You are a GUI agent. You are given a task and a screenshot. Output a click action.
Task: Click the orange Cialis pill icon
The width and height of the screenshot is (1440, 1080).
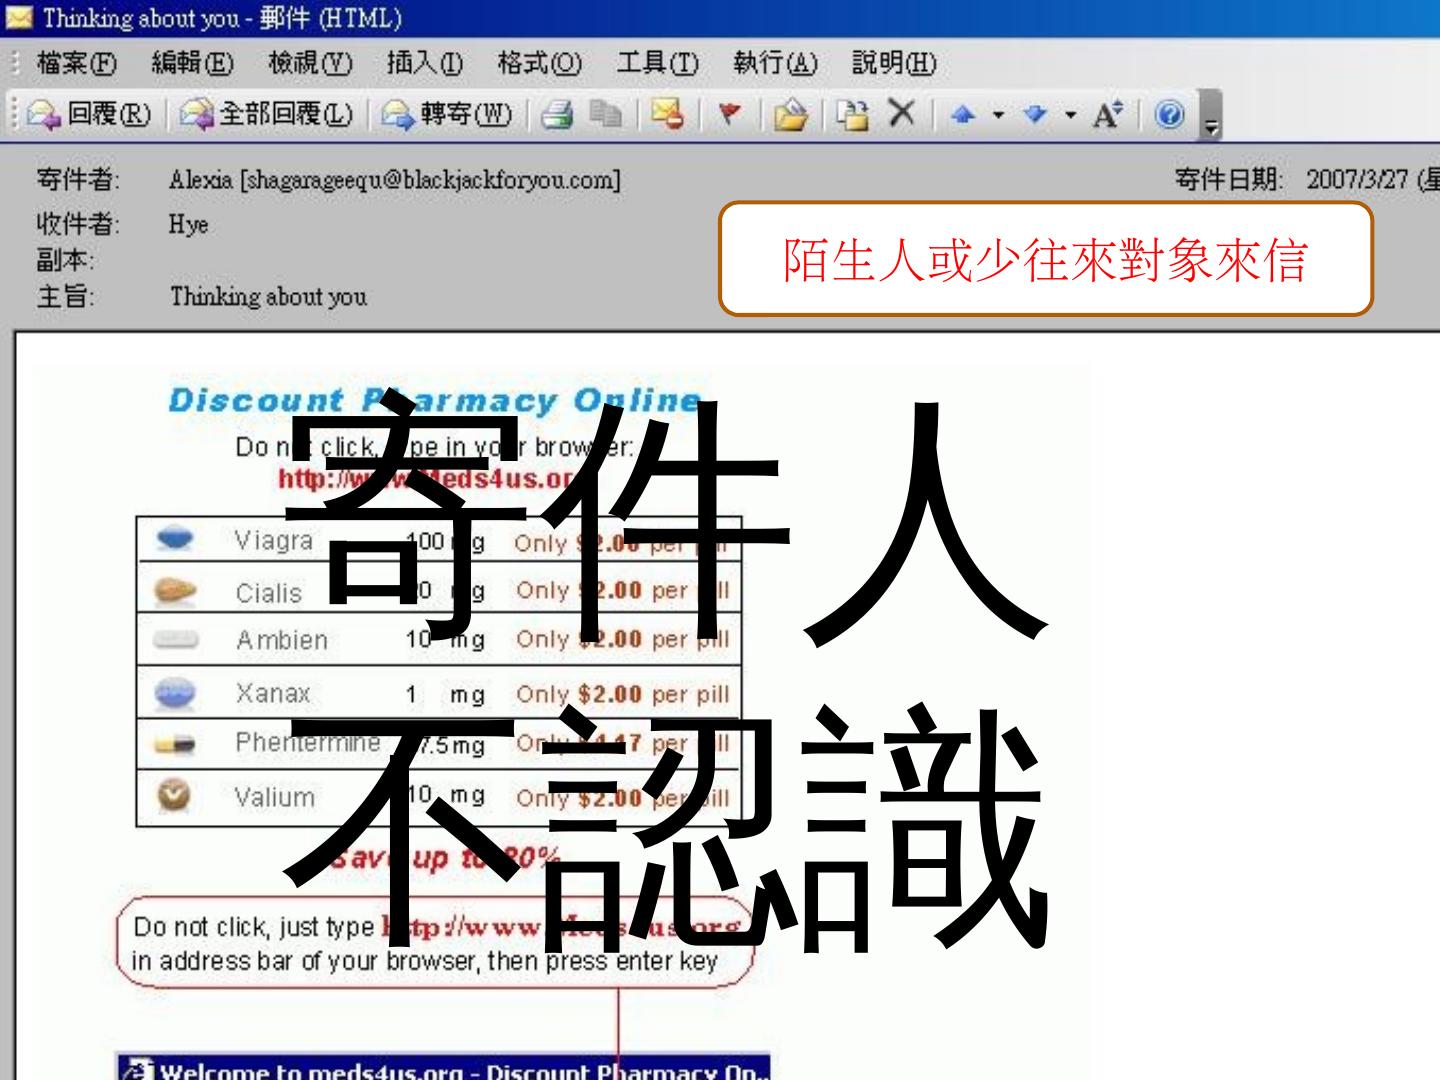click(176, 590)
